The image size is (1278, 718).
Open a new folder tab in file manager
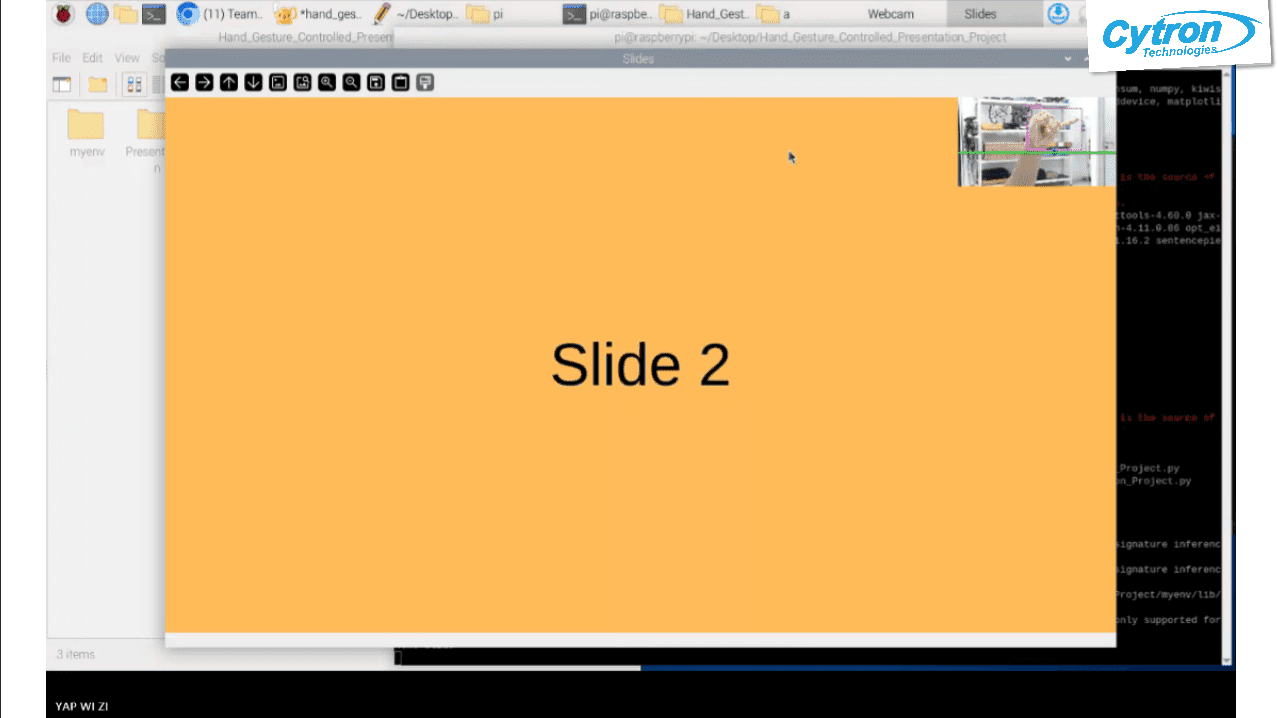click(x=96, y=84)
